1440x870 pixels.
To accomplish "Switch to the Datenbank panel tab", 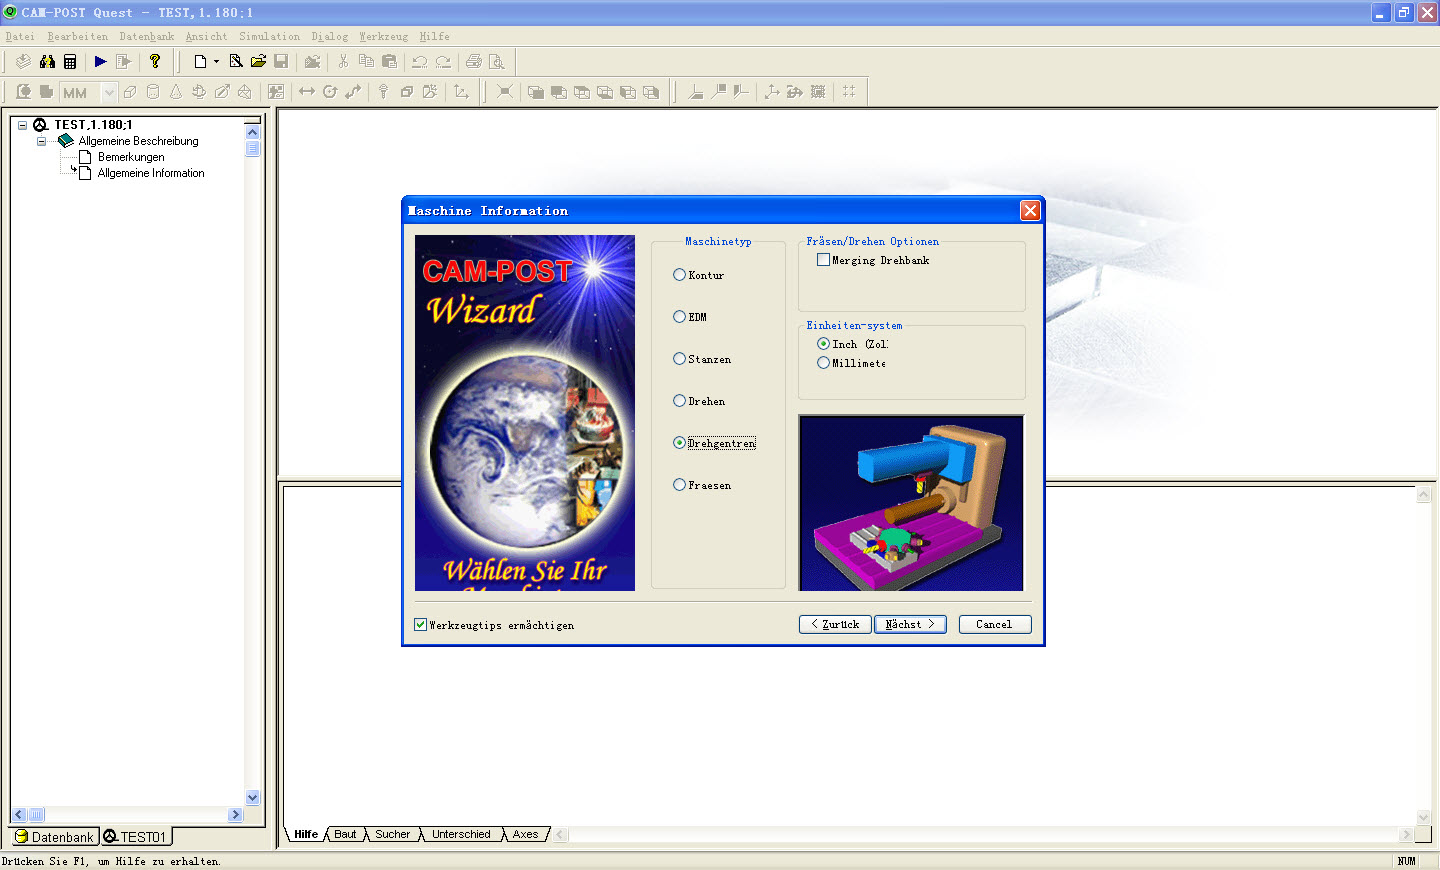I will [x=54, y=837].
